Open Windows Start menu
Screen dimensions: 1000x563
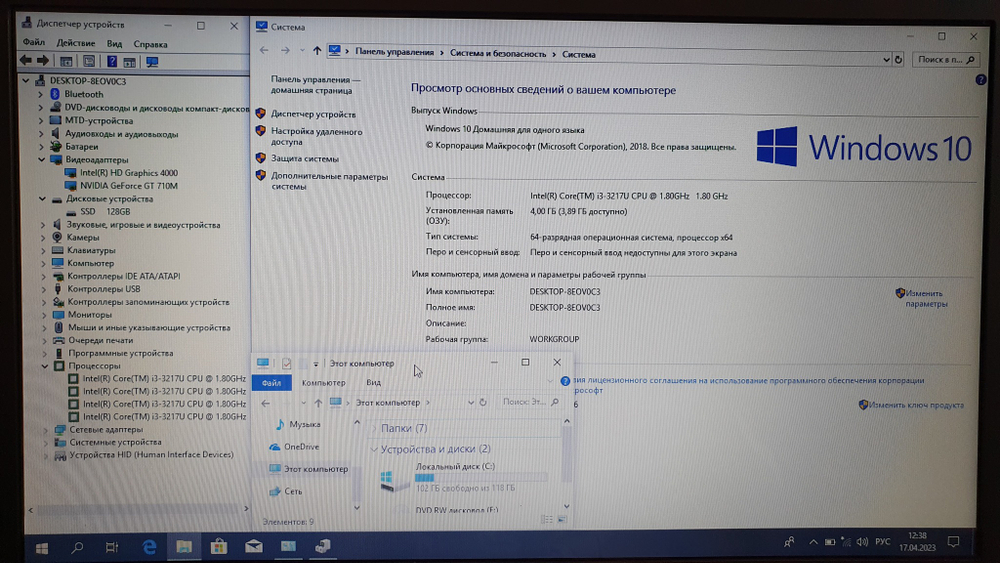[x=42, y=548]
